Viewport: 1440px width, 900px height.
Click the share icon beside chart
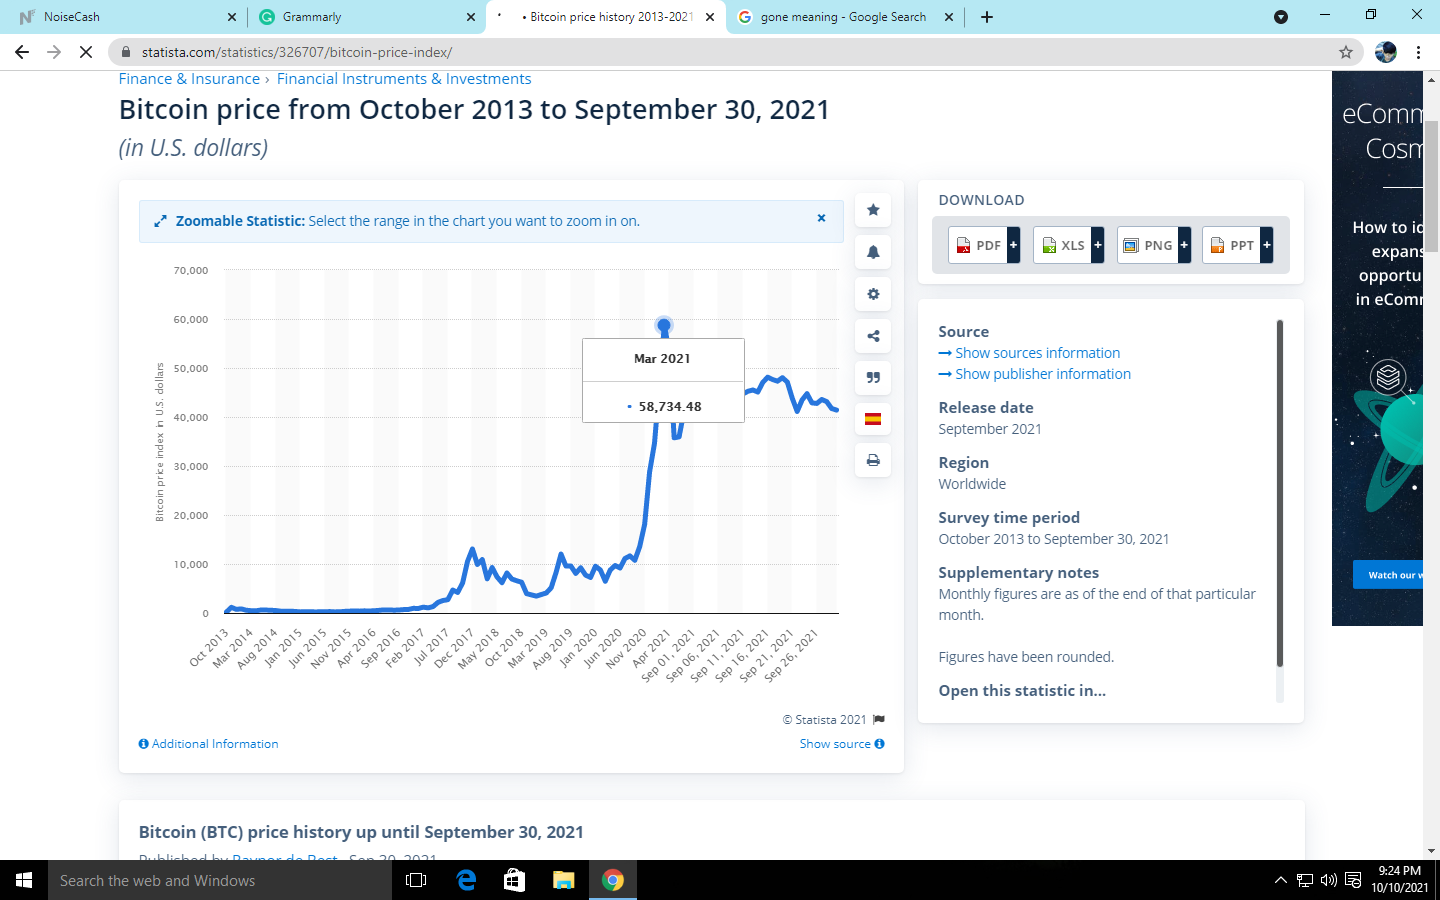[x=873, y=336]
